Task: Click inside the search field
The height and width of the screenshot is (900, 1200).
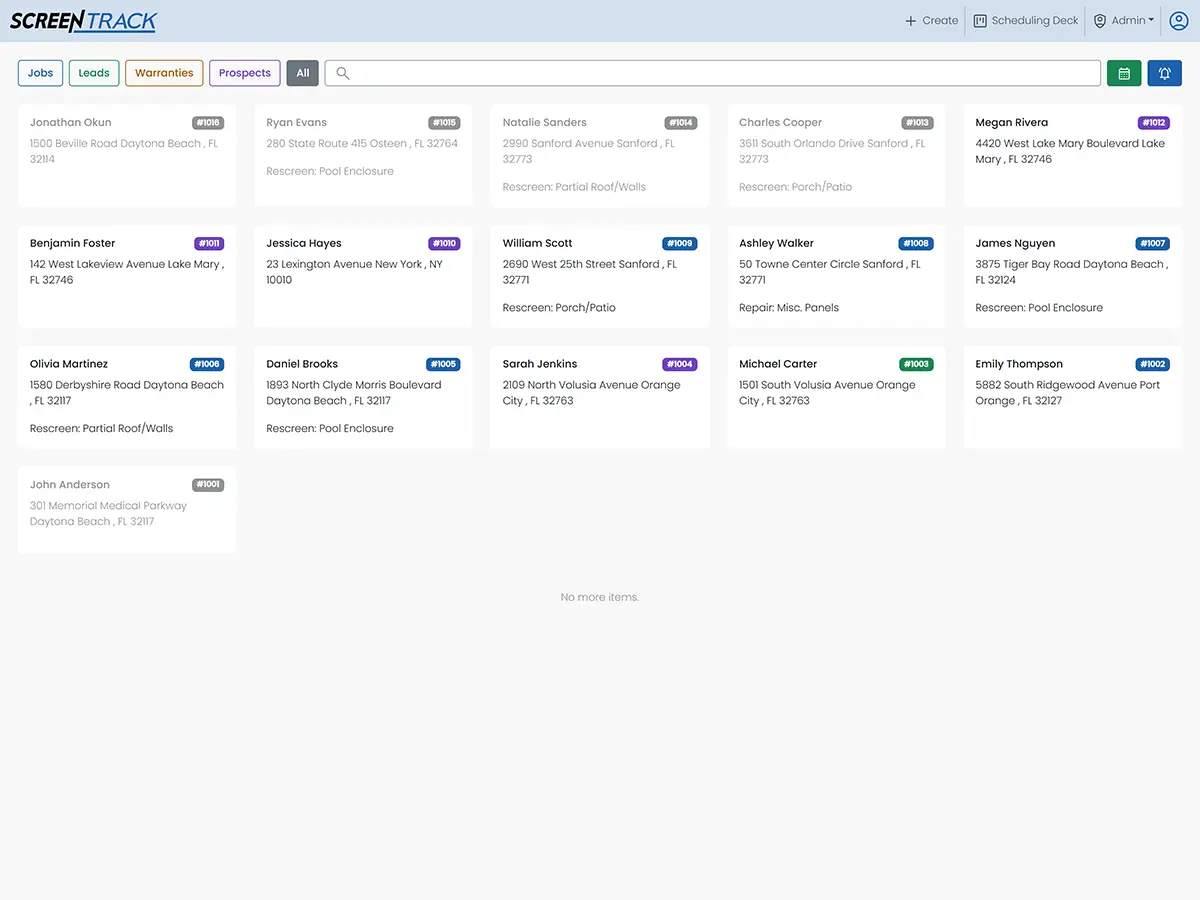Action: click(x=700, y=73)
